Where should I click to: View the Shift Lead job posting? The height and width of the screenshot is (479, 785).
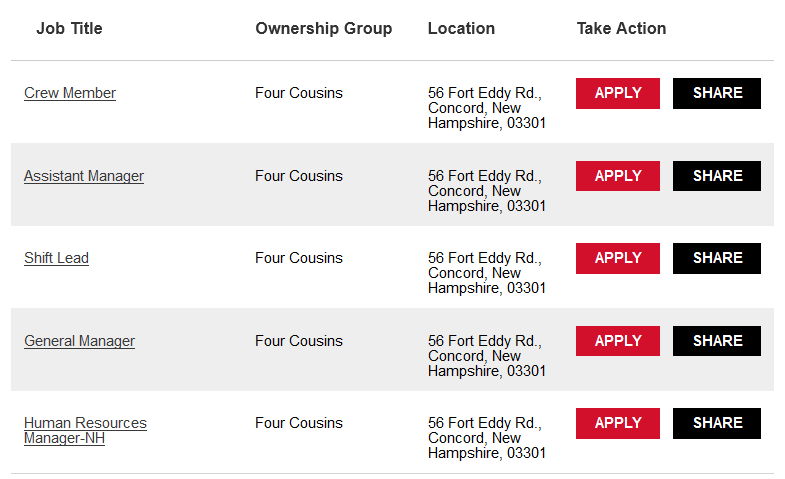tap(56, 258)
